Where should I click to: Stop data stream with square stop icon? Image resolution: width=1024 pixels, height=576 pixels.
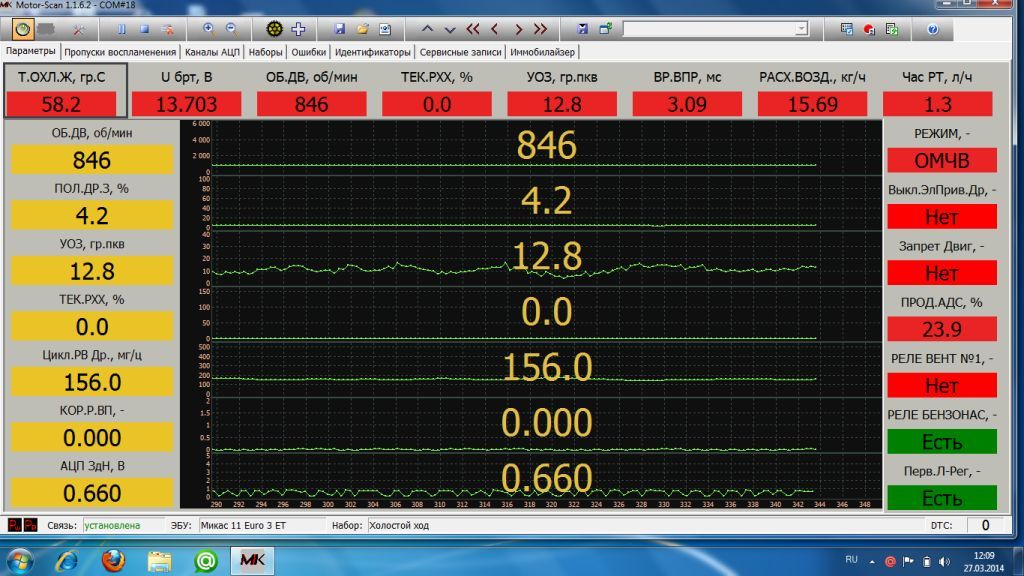[x=144, y=29]
